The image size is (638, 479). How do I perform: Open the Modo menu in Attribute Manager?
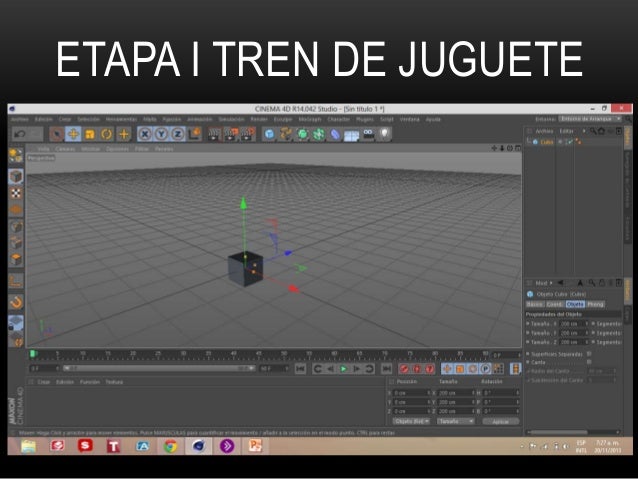(543, 283)
